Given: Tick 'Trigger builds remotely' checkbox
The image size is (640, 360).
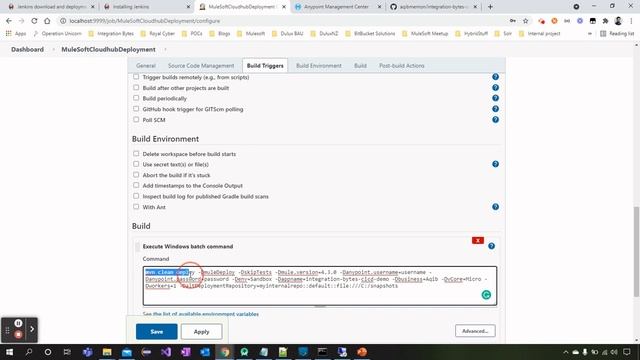Looking at the screenshot, I should 136,77.
